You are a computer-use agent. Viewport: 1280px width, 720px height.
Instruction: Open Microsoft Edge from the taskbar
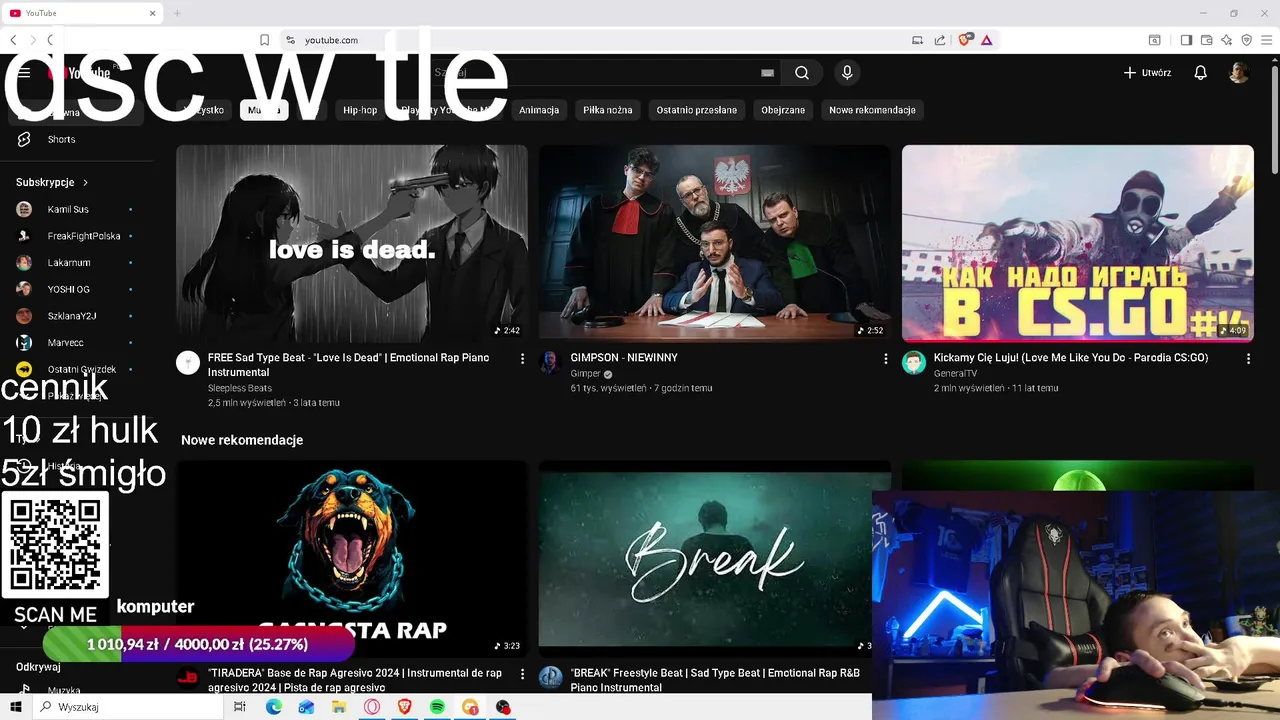273,707
